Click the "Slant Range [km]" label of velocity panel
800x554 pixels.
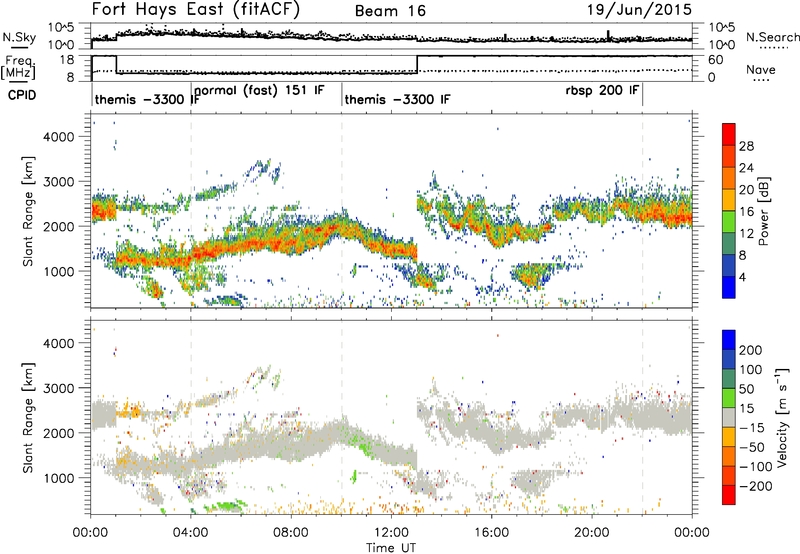28,417
